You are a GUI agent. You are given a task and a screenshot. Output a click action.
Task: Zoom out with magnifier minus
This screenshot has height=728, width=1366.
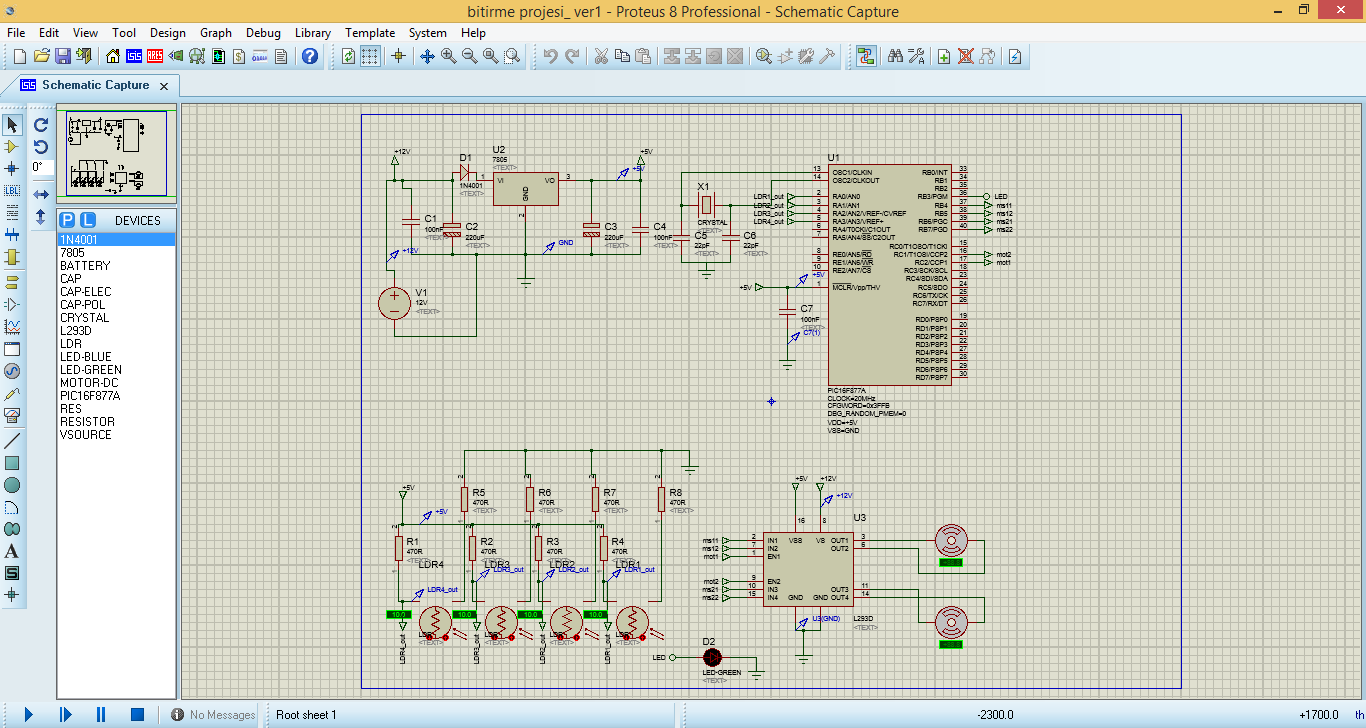469,56
